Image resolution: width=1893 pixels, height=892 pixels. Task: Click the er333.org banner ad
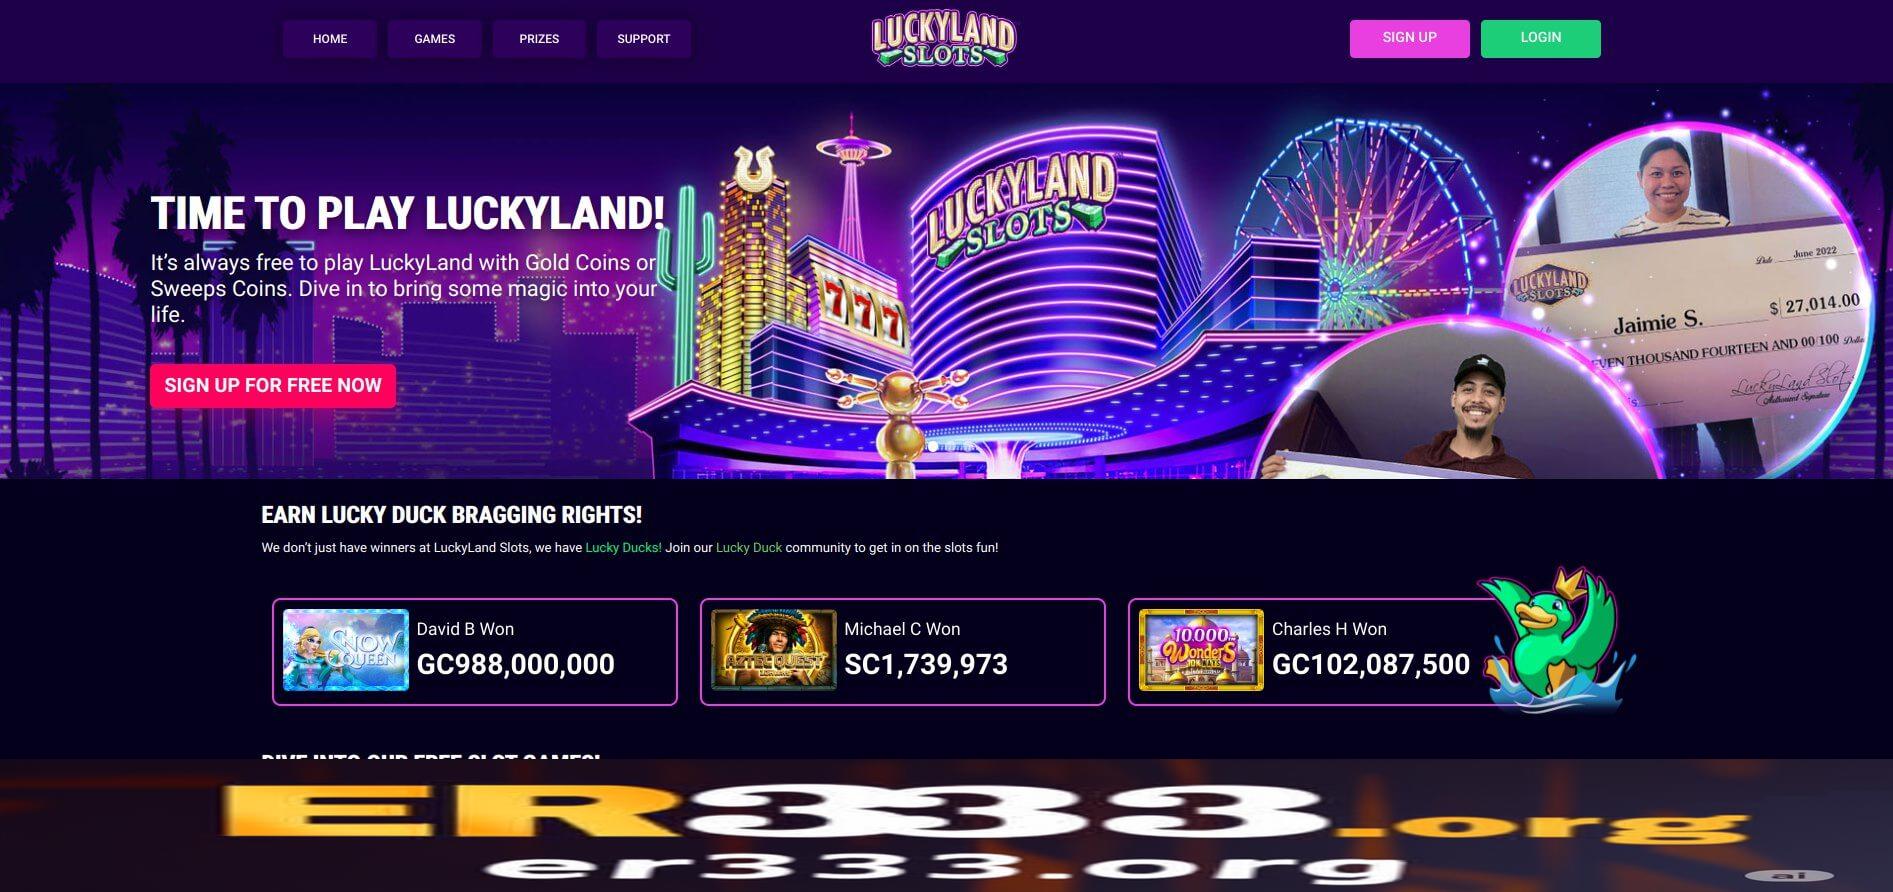tap(946, 825)
